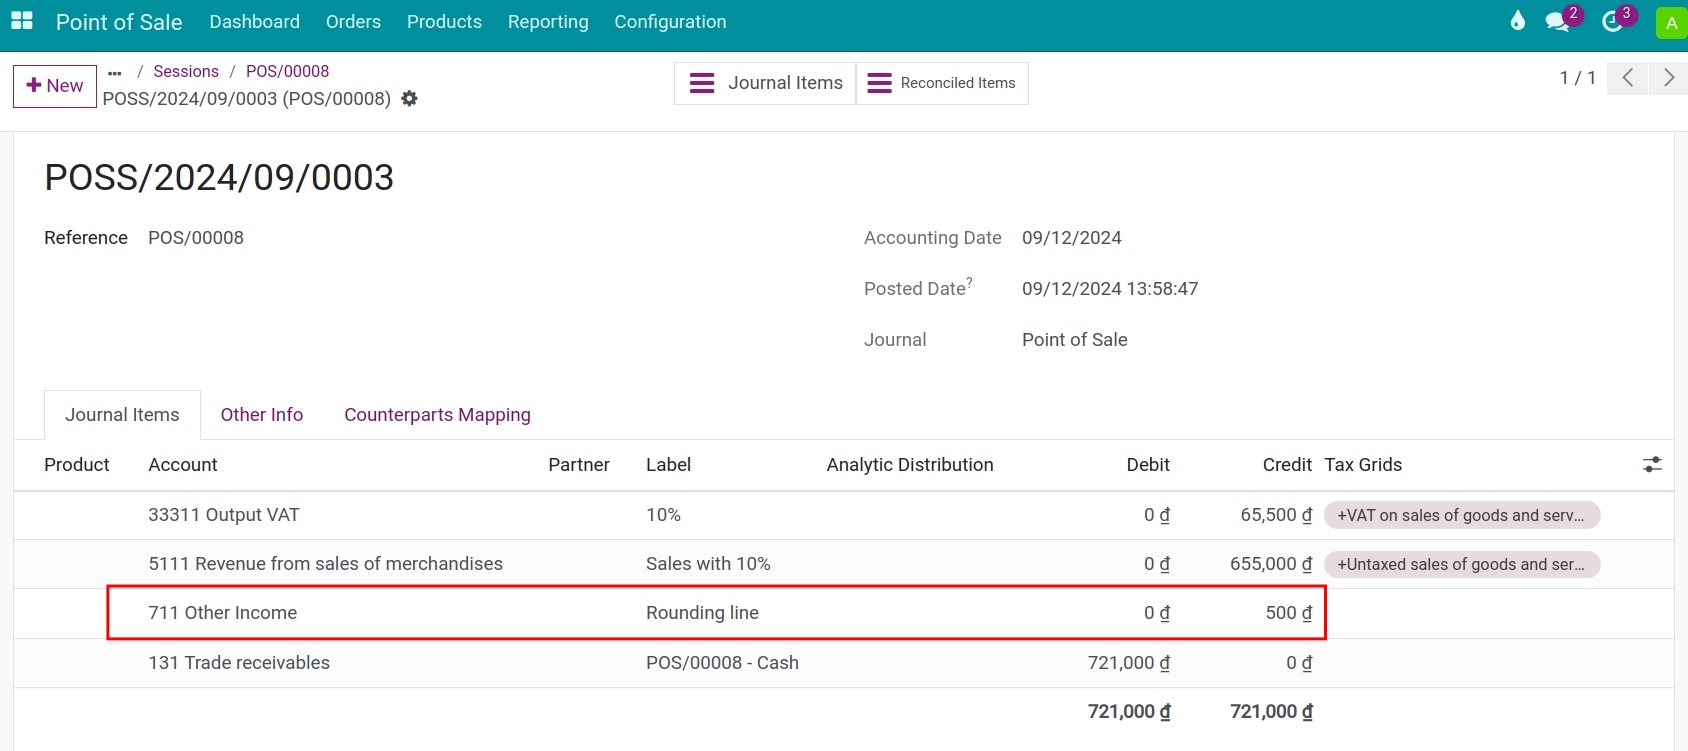Screen dimensions: 1688x751
Task: Click the 1 / 1 pager counter
Action: [1577, 78]
